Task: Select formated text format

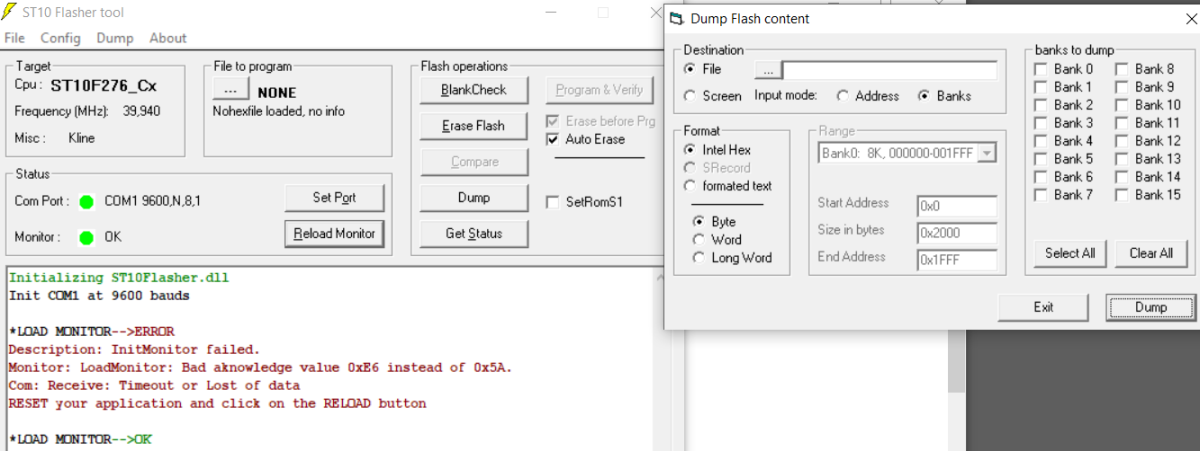Action: (690, 186)
